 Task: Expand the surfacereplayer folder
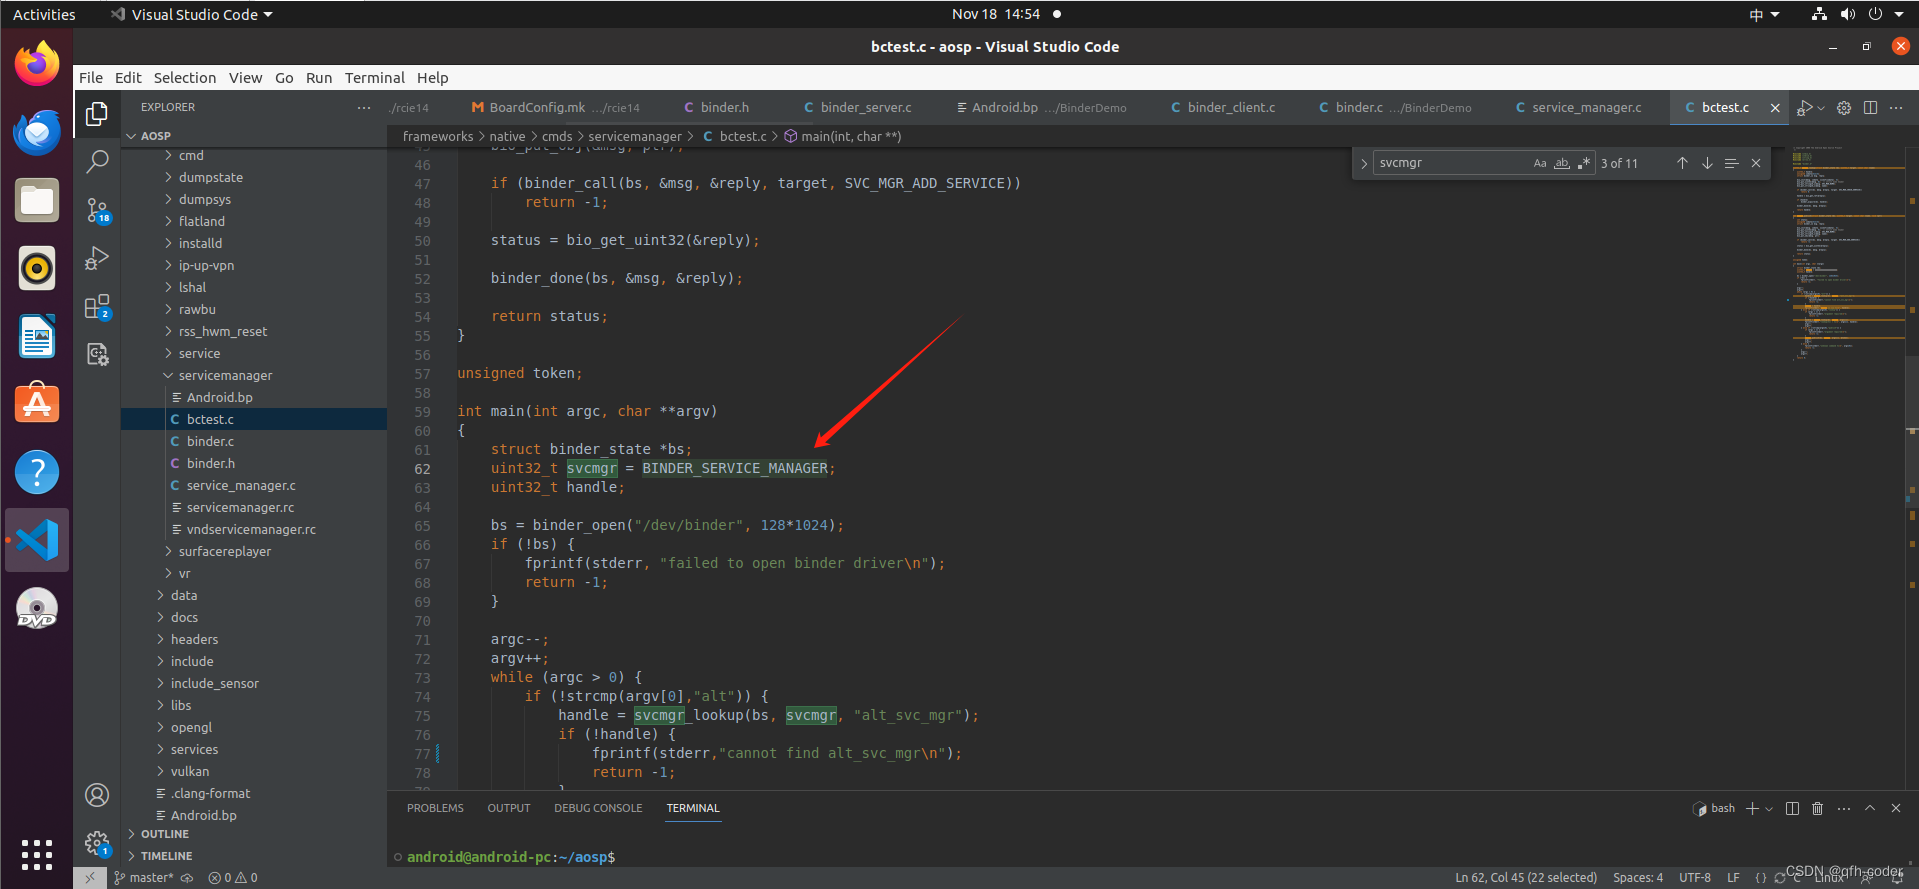click(x=254, y=552)
